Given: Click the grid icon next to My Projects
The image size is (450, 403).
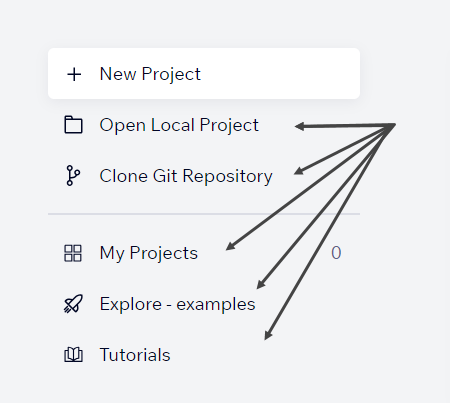Looking at the screenshot, I should [x=73, y=253].
